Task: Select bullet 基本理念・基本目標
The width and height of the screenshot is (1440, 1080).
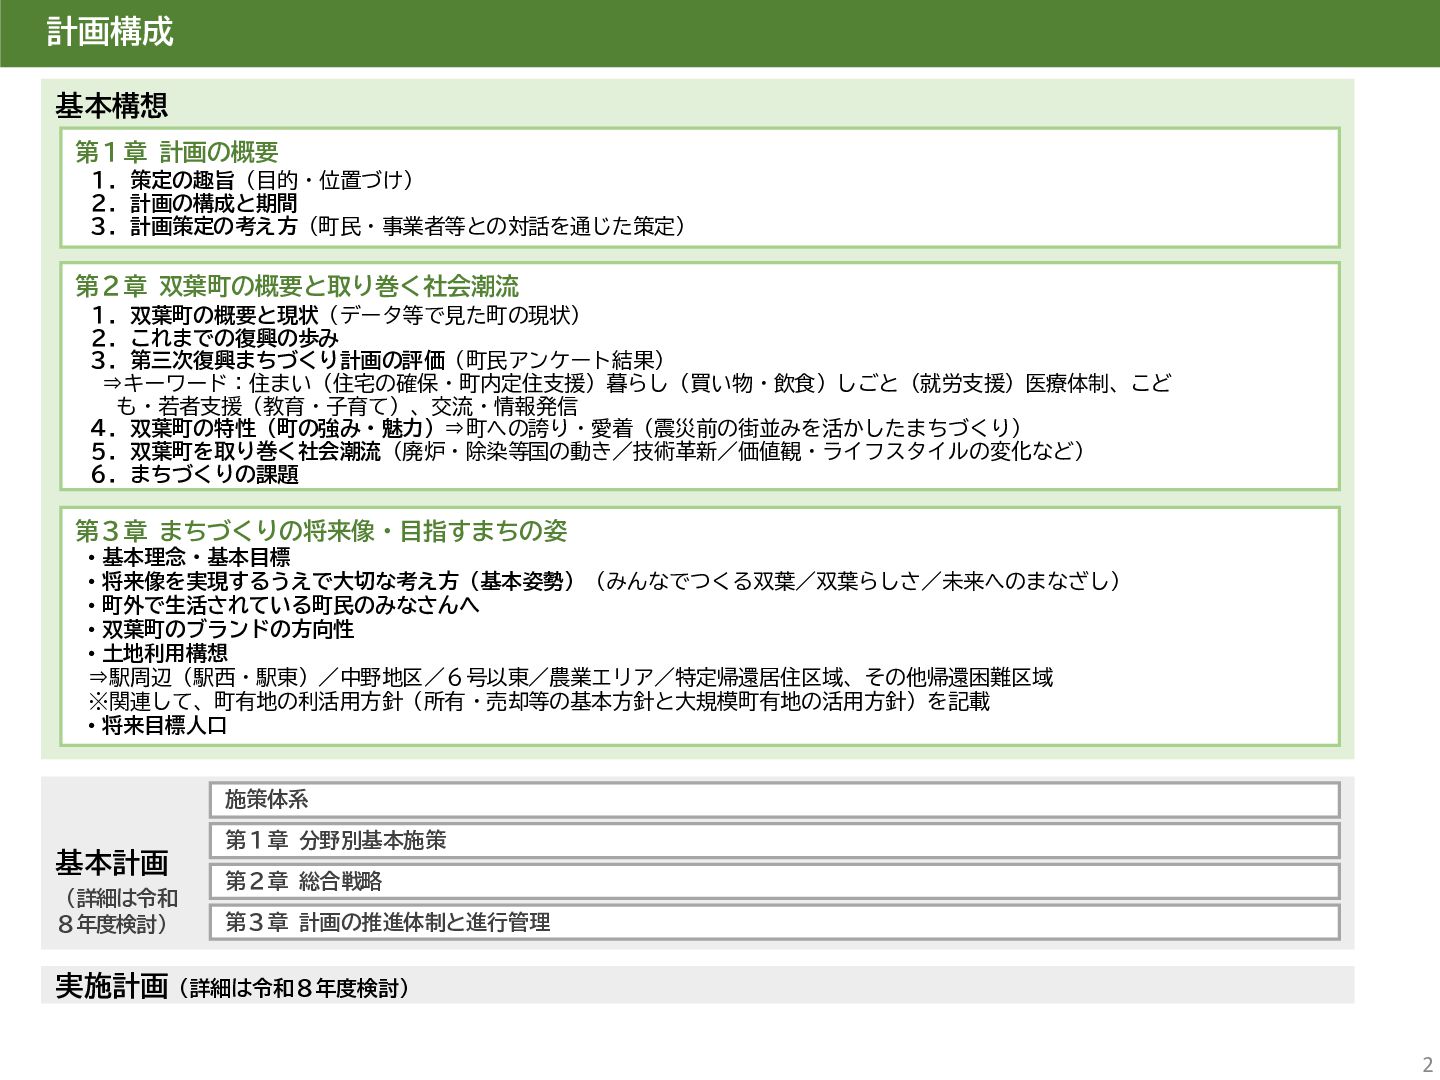Action: [x=188, y=557]
